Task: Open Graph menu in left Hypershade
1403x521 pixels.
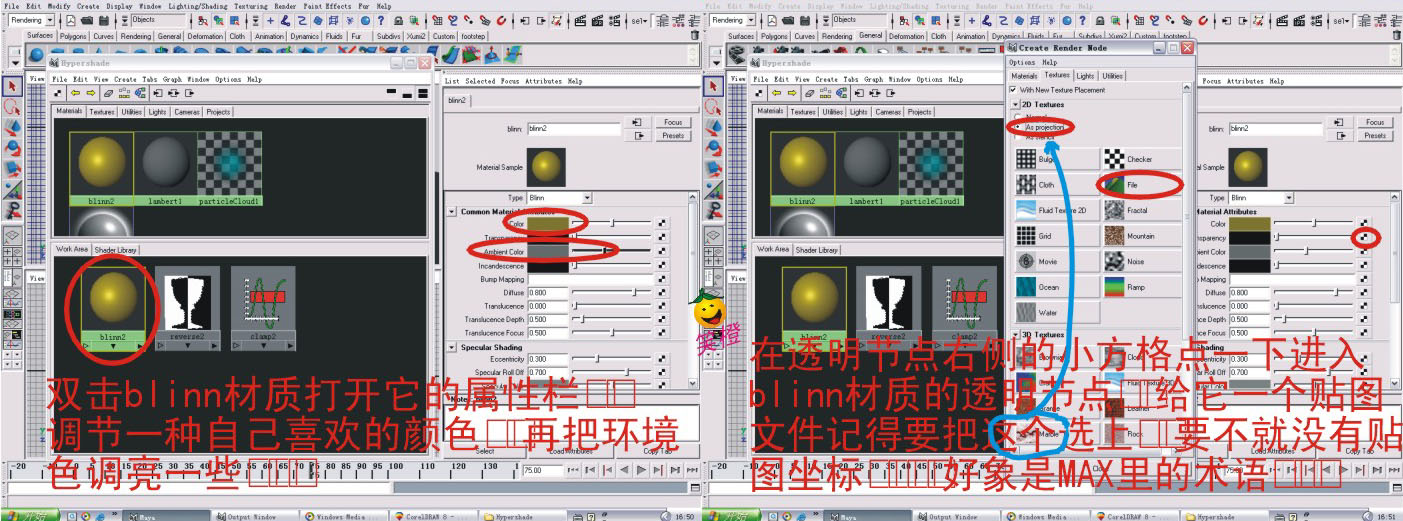Action: pos(172,79)
